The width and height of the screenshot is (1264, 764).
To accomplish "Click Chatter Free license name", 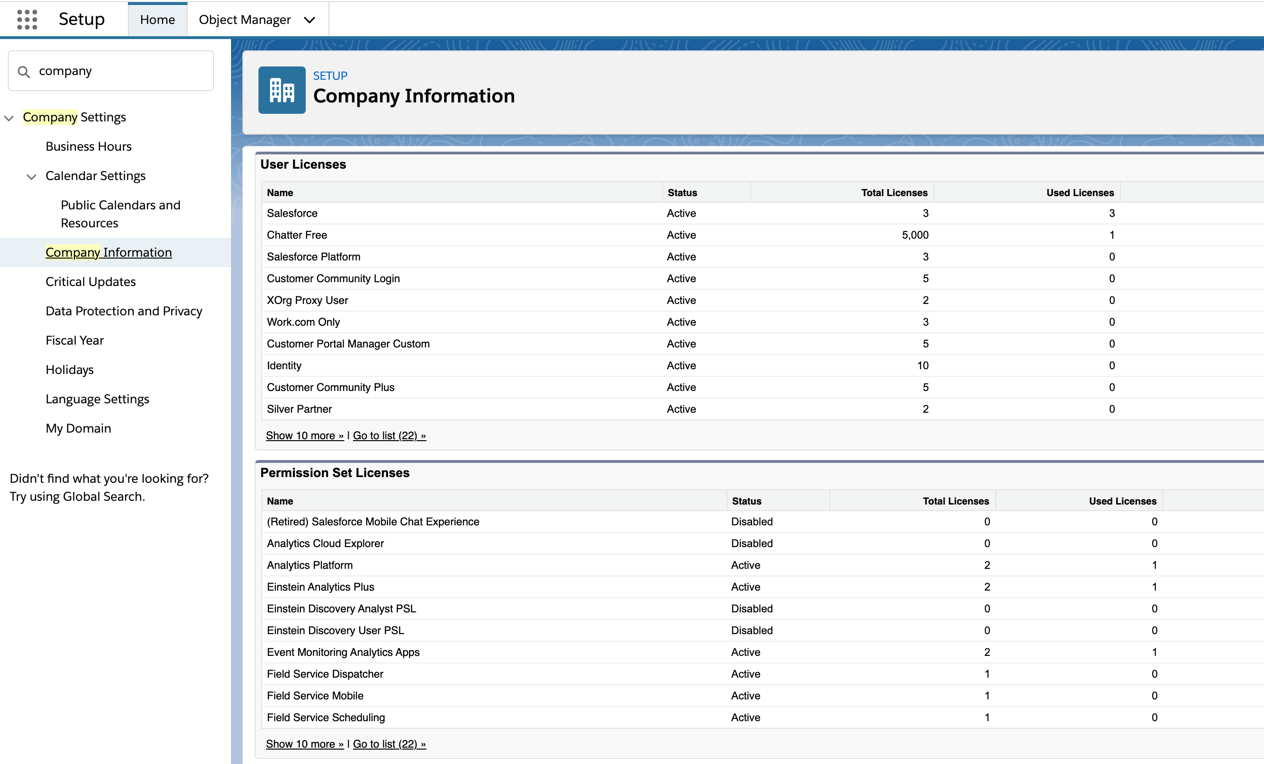I will 297,235.
